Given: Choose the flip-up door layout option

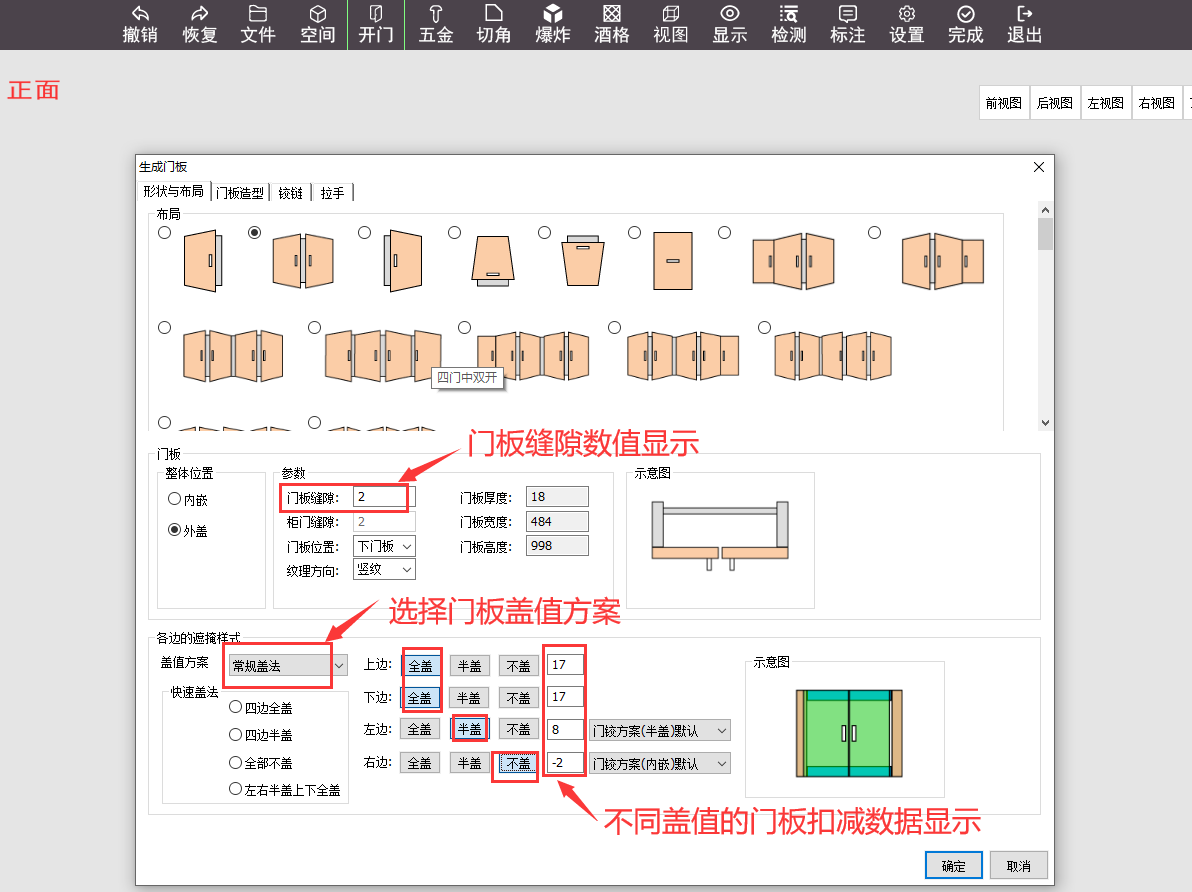Looking at the screenshot, I should tap(455, 233).
